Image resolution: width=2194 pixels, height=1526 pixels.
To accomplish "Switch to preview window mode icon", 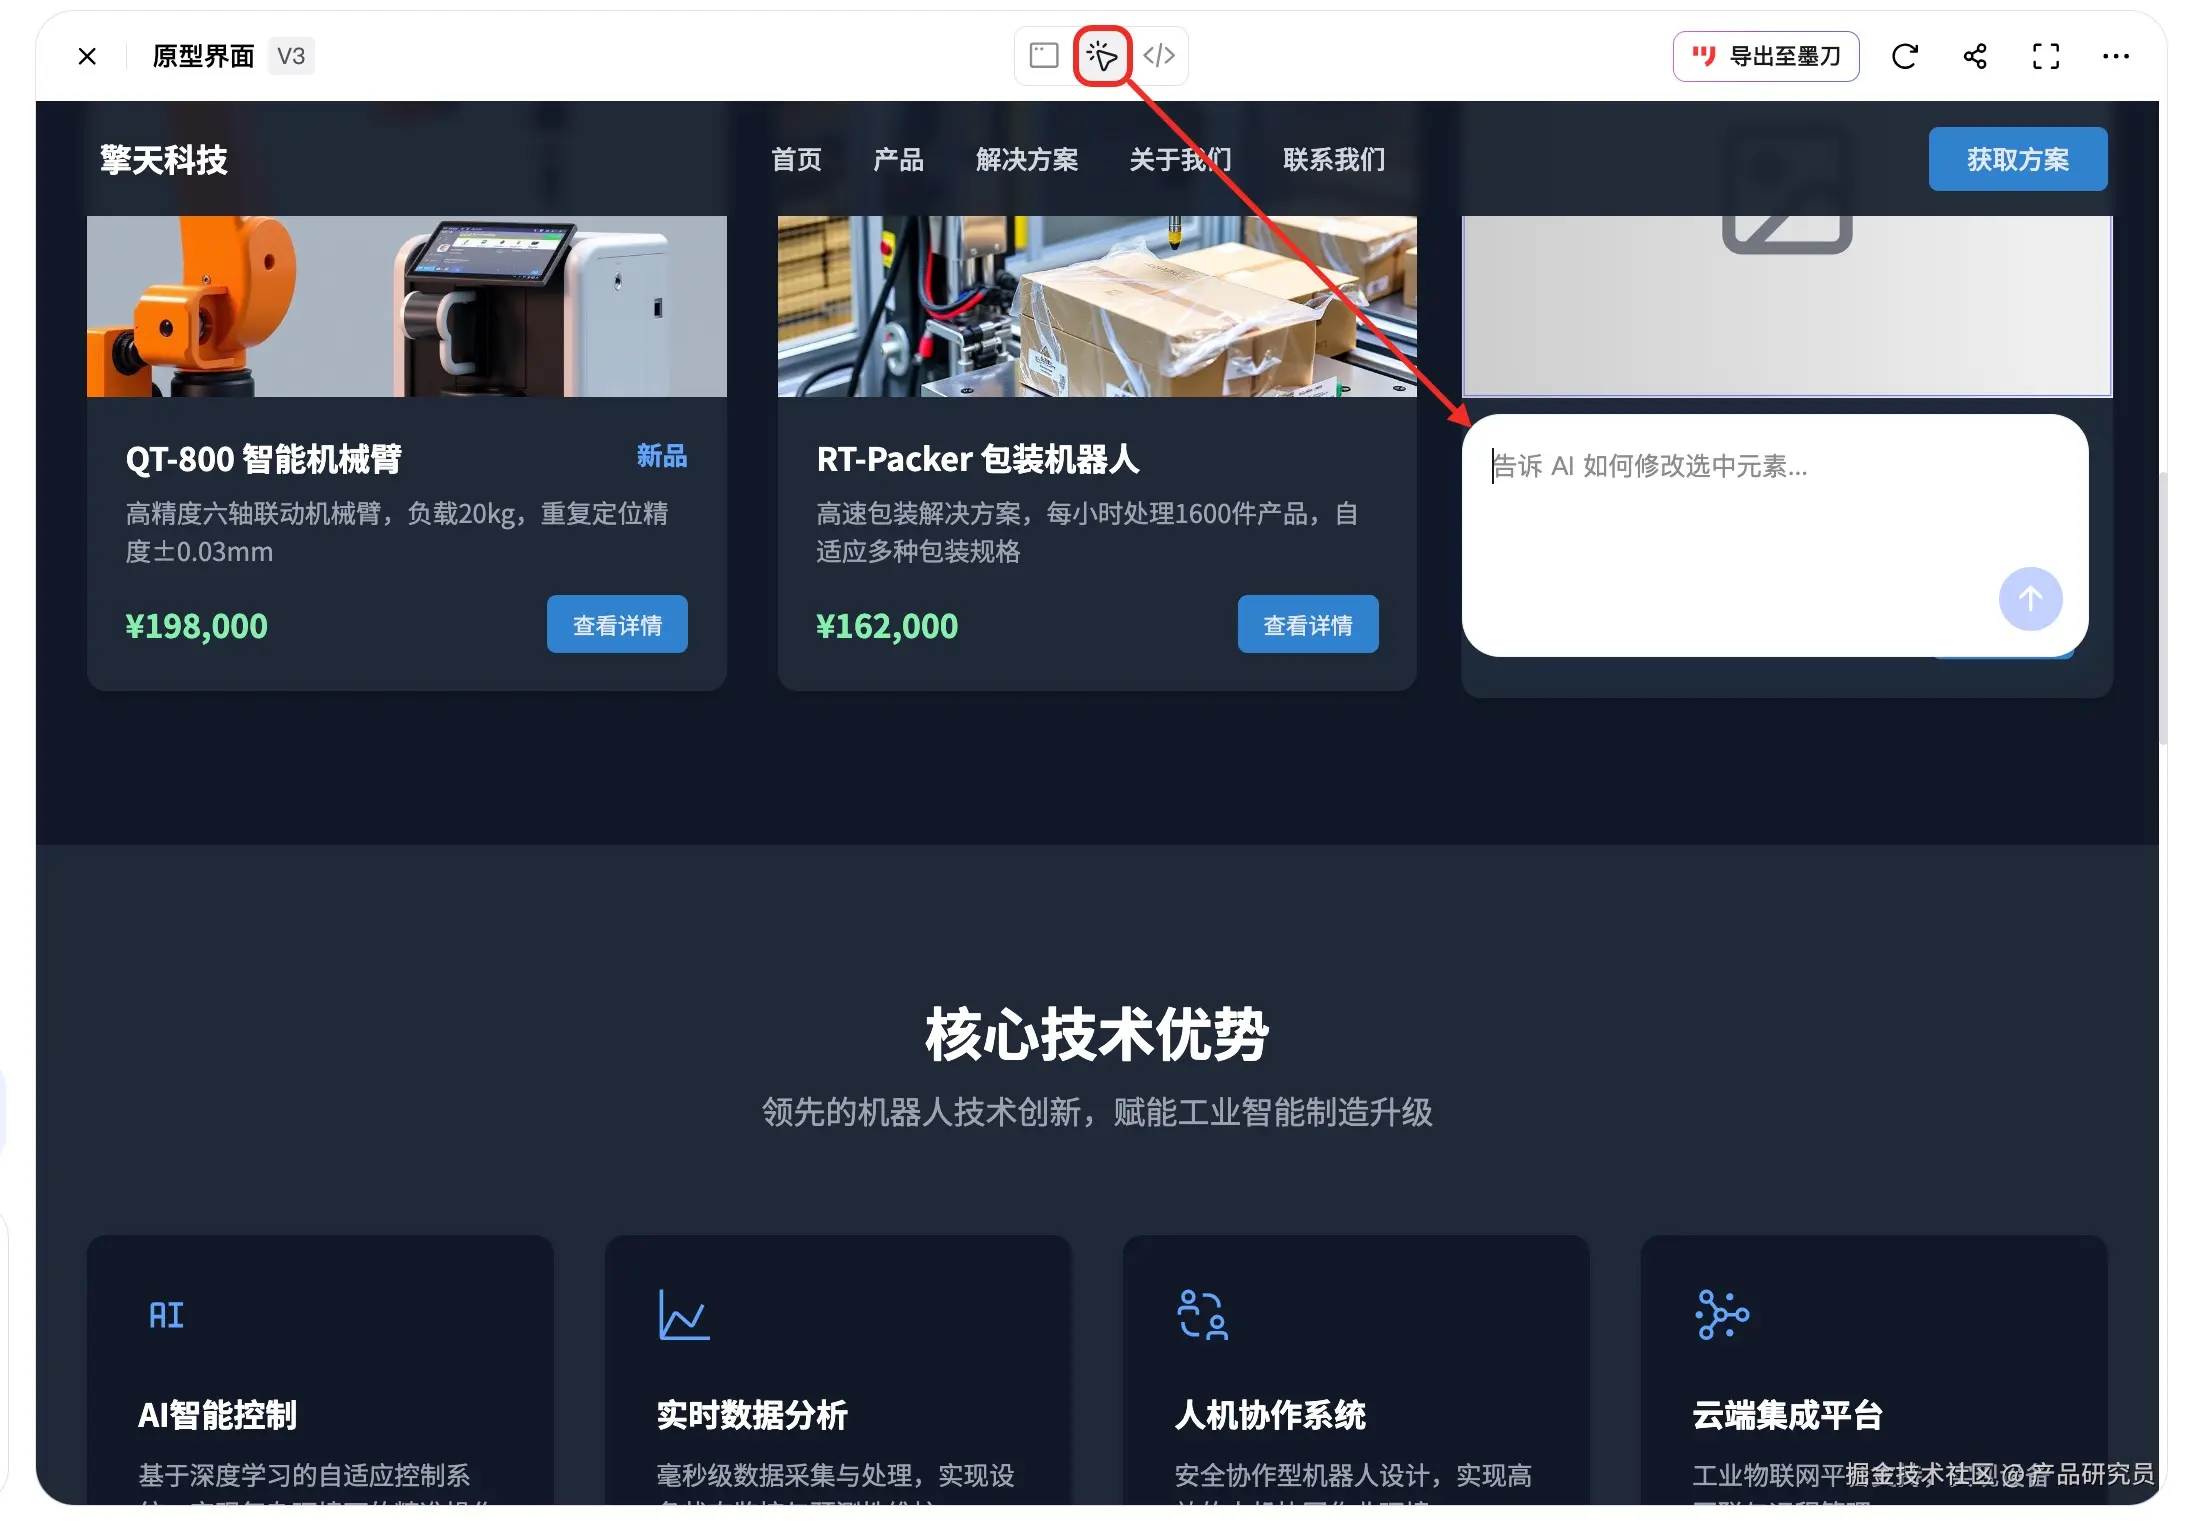I will [x=1043, y=56].
